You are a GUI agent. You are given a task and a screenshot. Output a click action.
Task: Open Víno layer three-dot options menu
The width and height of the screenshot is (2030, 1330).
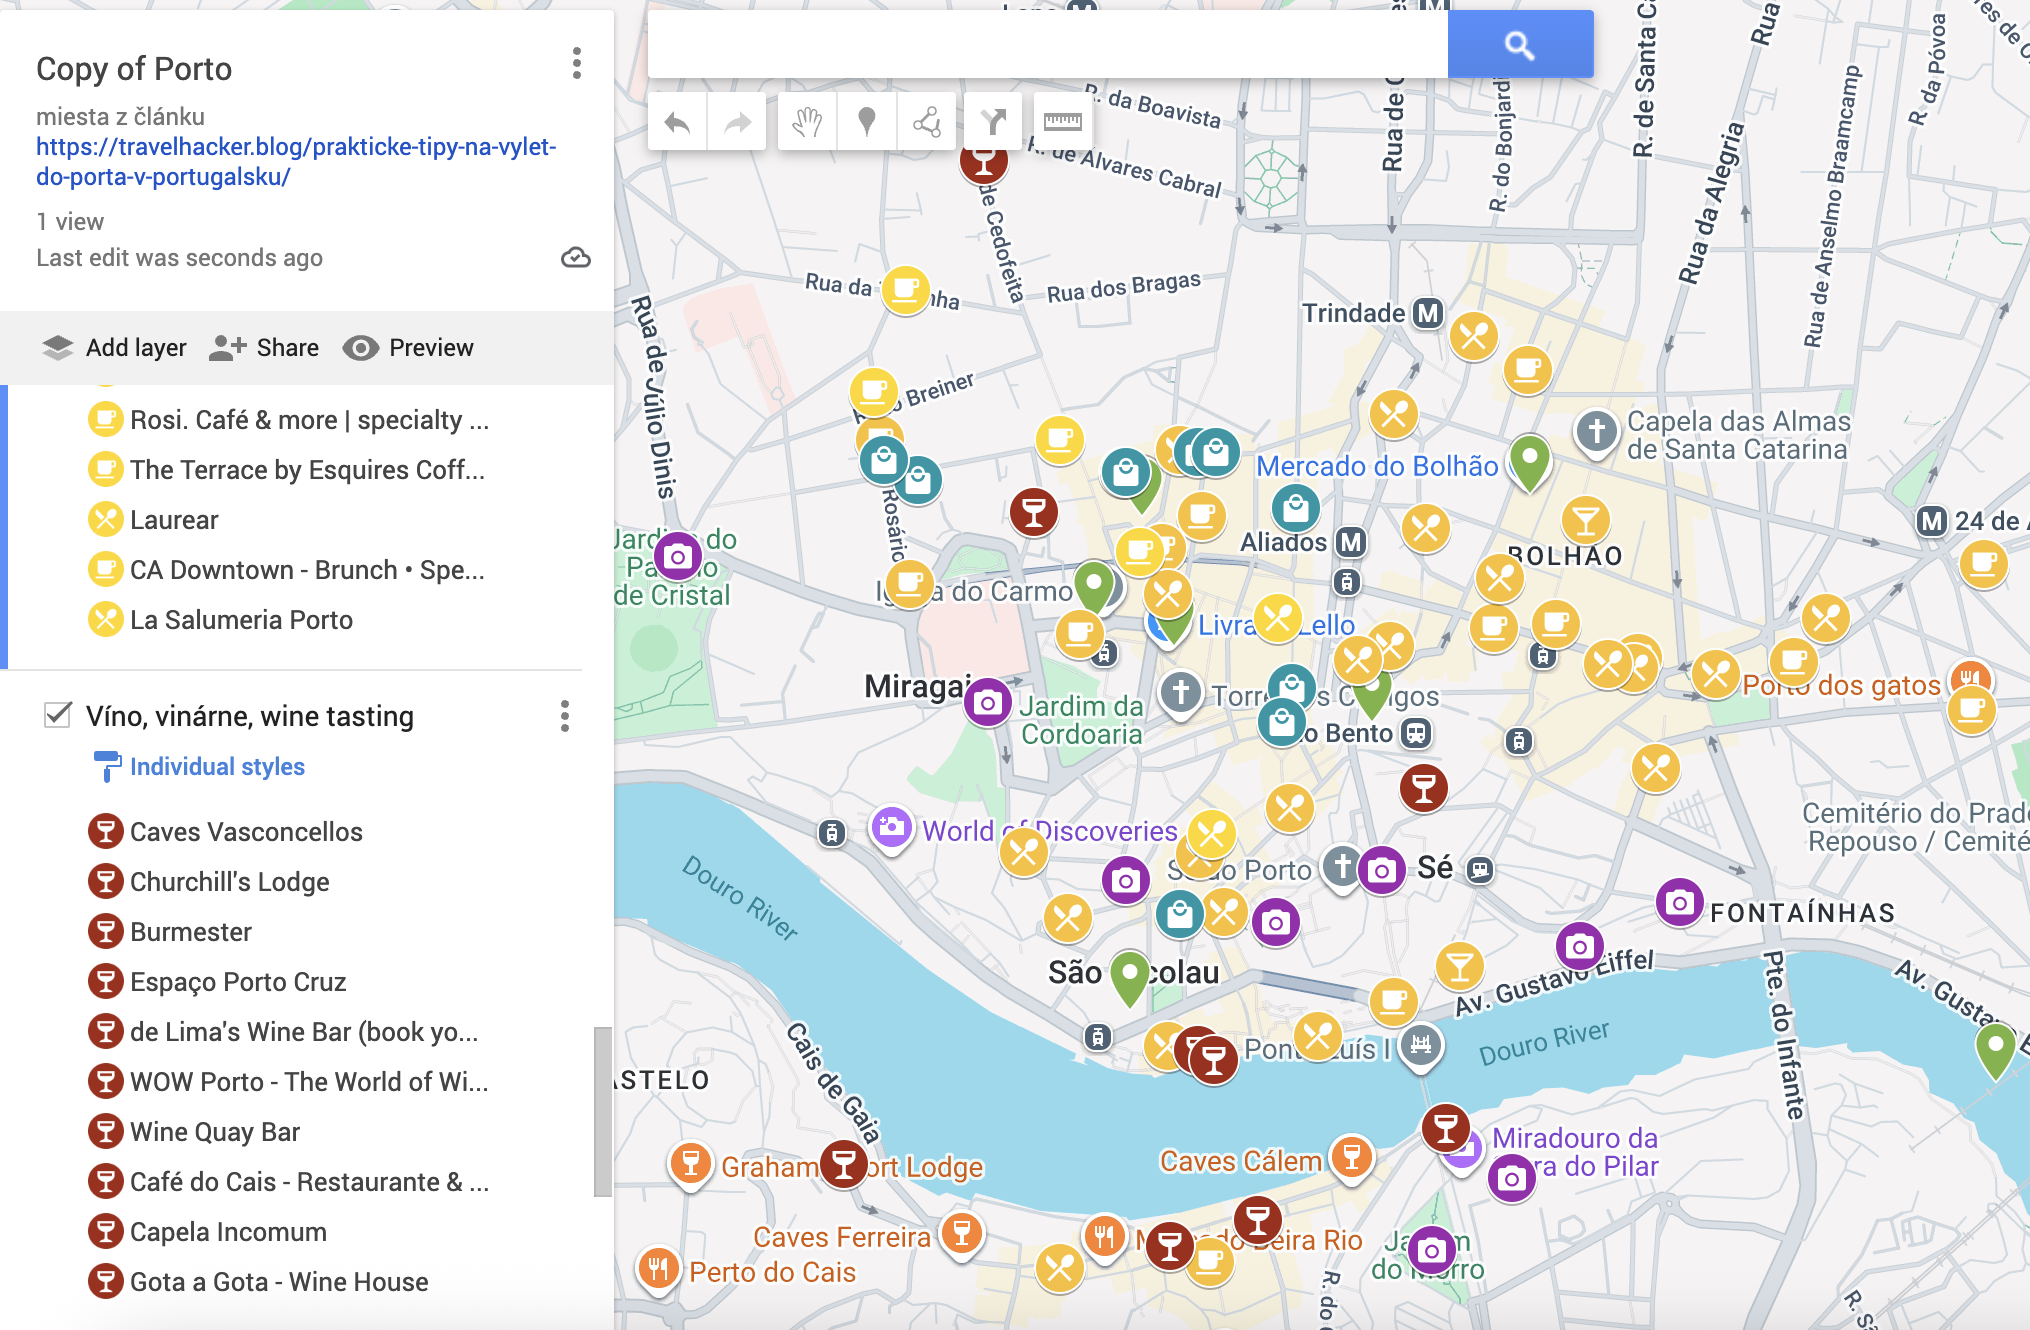(565, 716)
